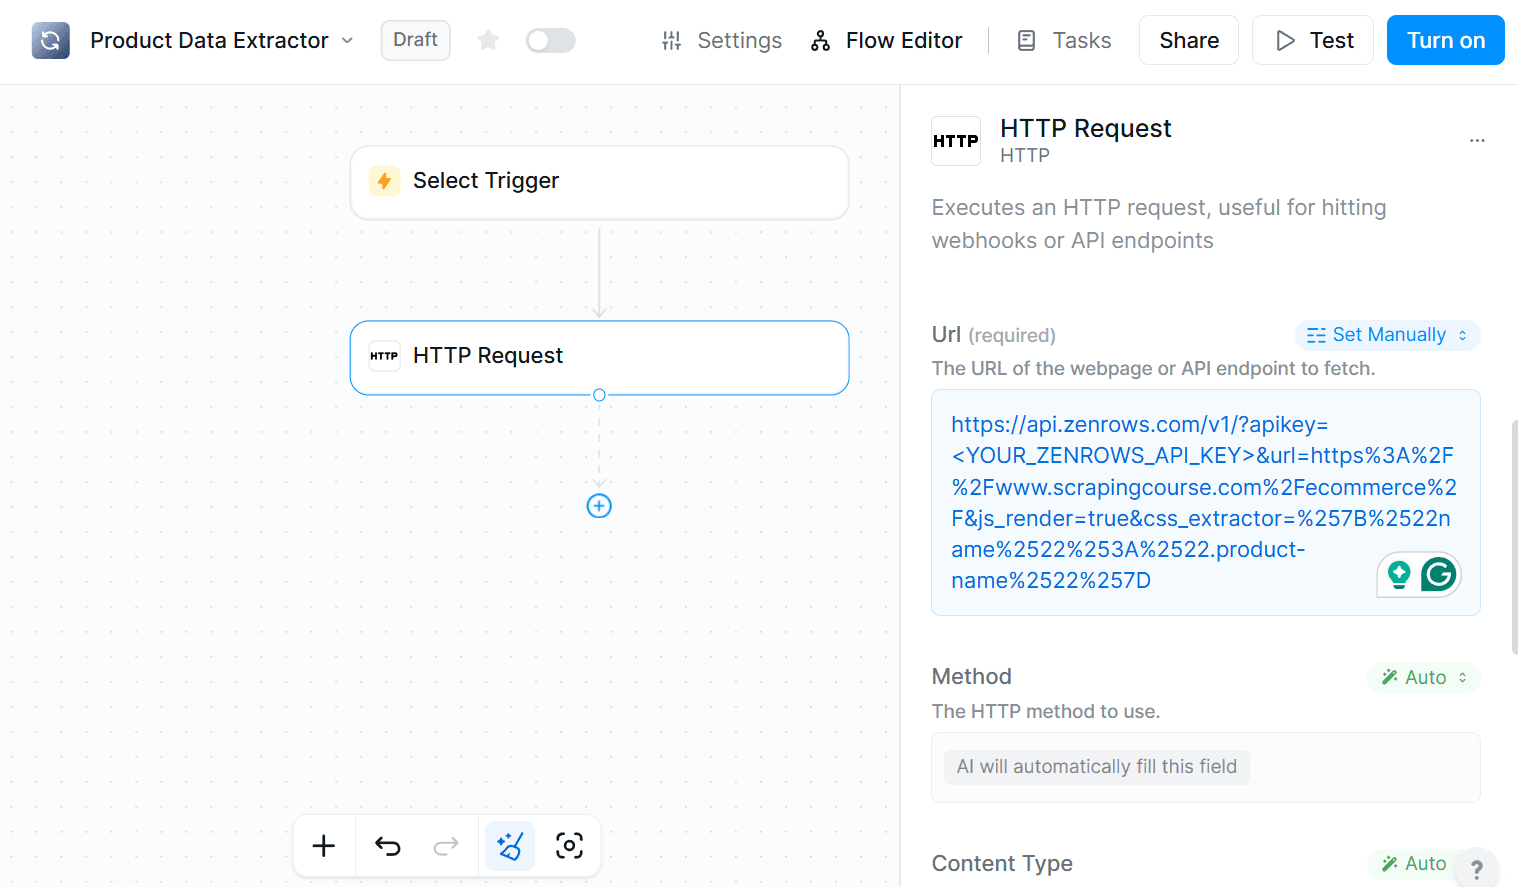Image resolution: width=1518 pixels, height=887 pixels.
Task: Click the auto-arrange clean up icon
Action: coord(509,846)
